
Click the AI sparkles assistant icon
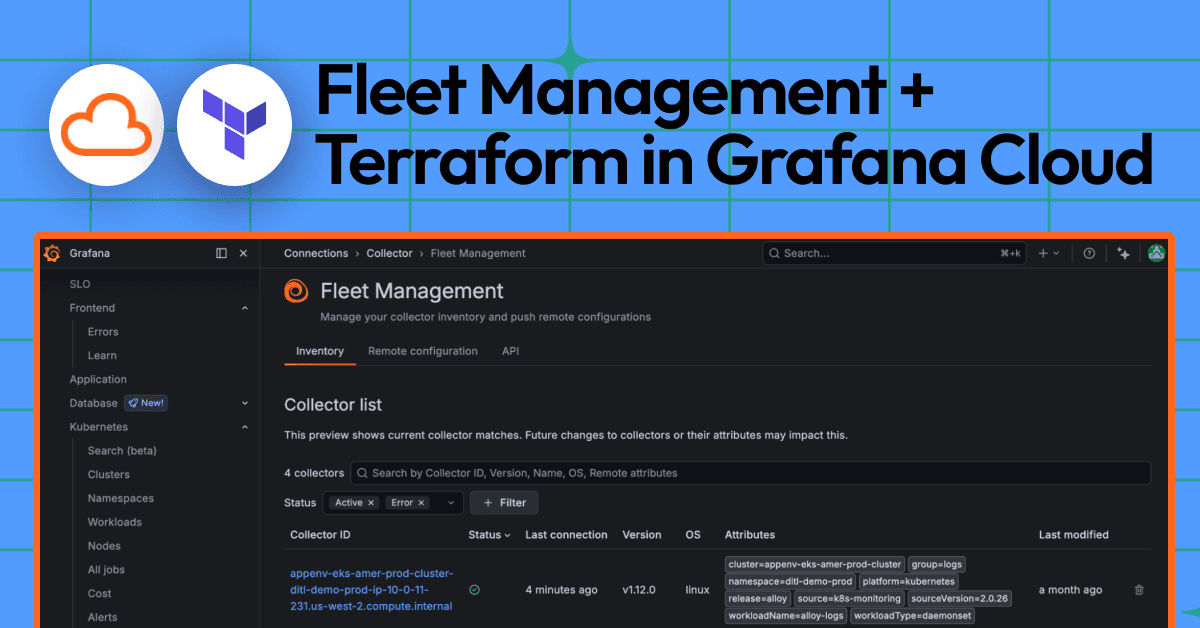(x=1124, y=253)
